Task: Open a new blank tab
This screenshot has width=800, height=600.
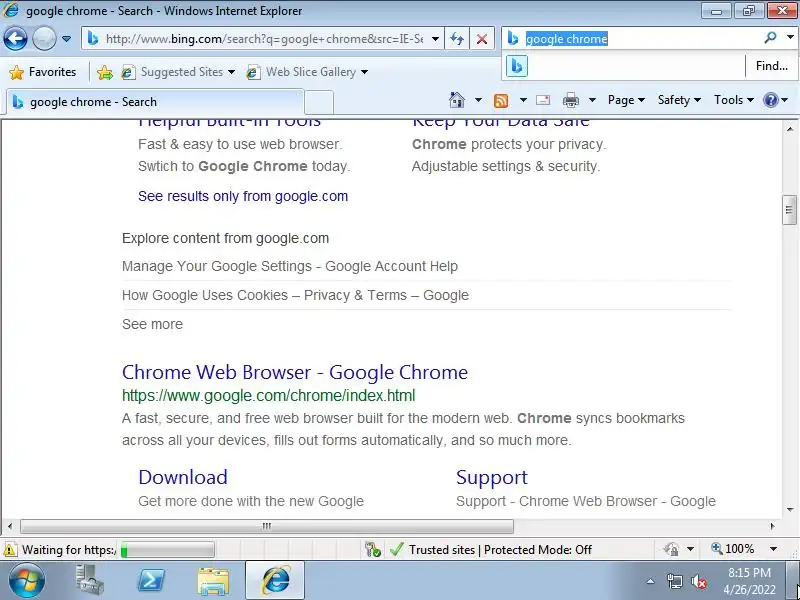Action: (319, 103)
